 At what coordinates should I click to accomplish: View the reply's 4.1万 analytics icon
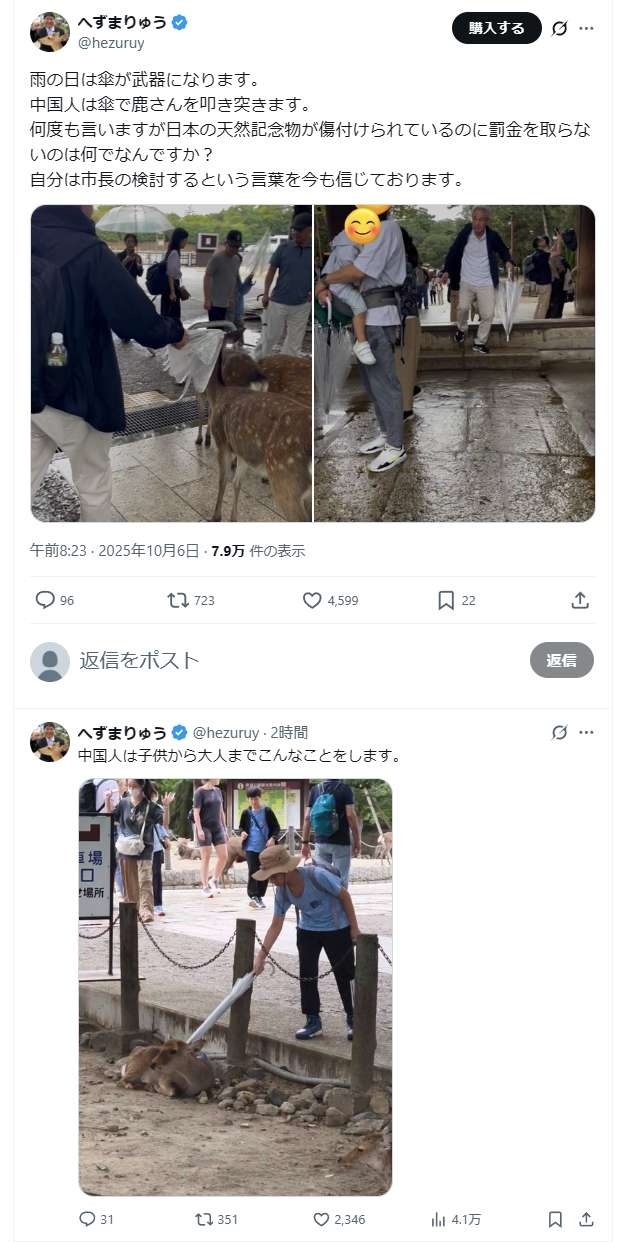coord(438,1219)
